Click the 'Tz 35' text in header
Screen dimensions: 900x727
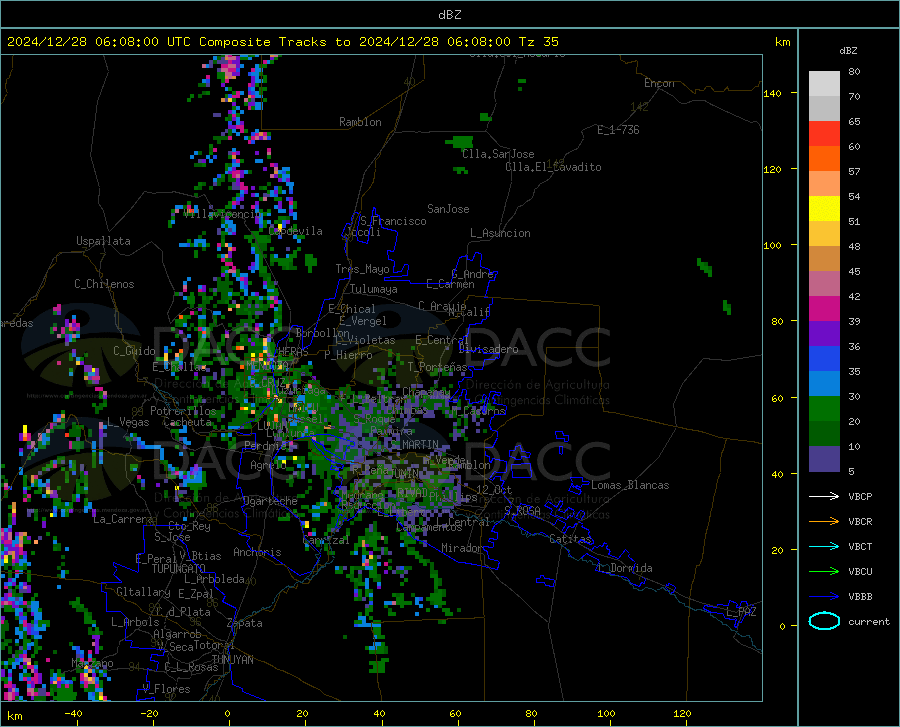pos(538,42)
